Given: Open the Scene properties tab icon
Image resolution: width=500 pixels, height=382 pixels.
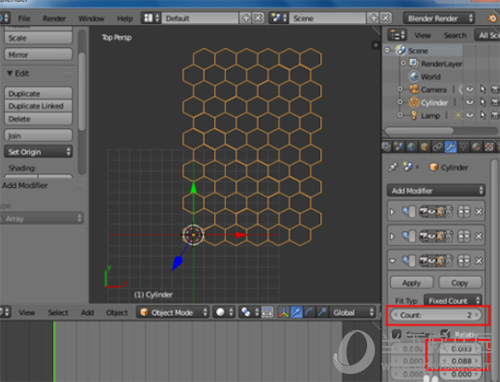Looking at the screenshot, I should 399,147.
